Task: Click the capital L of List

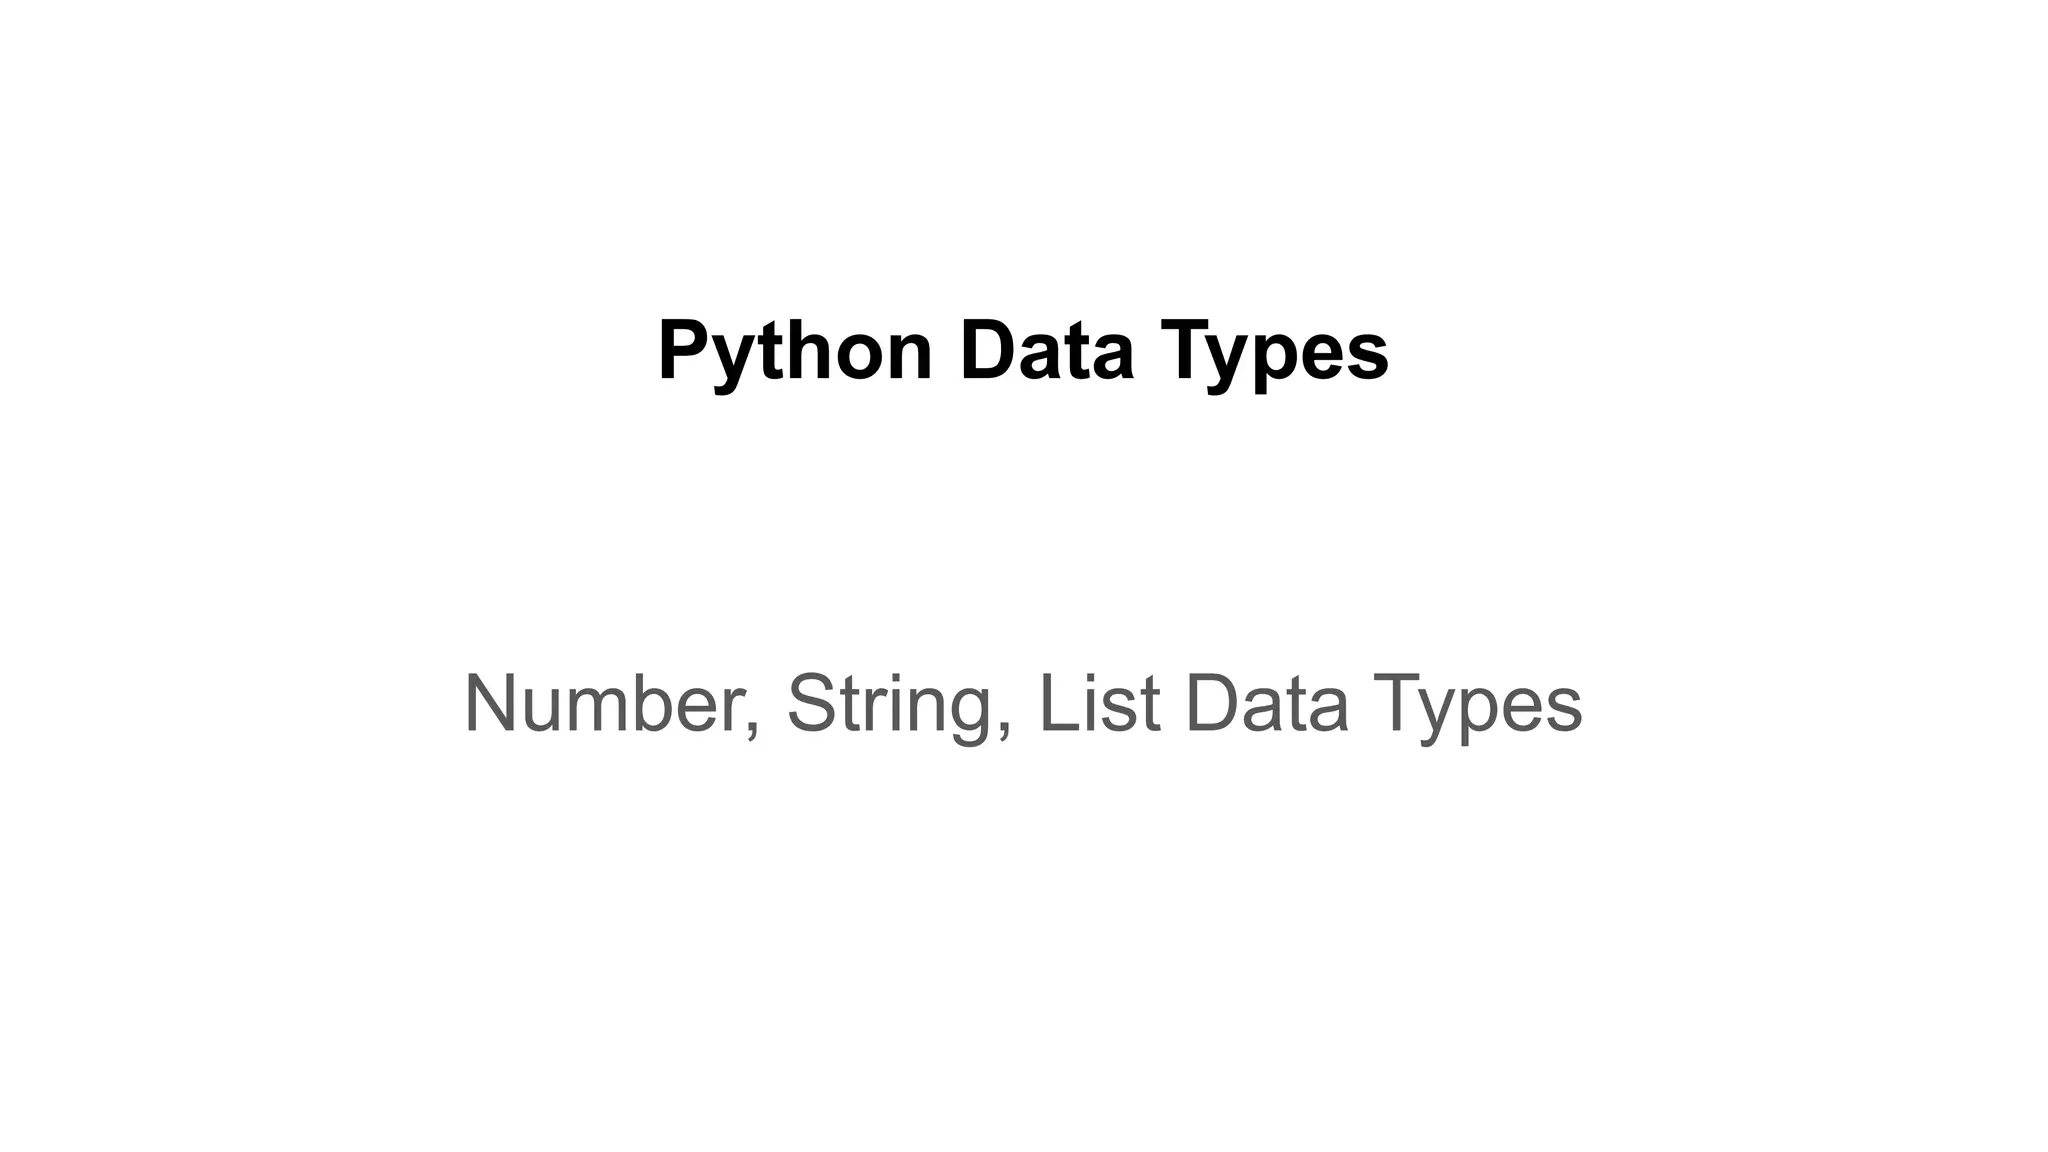Action: click(1060, 703)
